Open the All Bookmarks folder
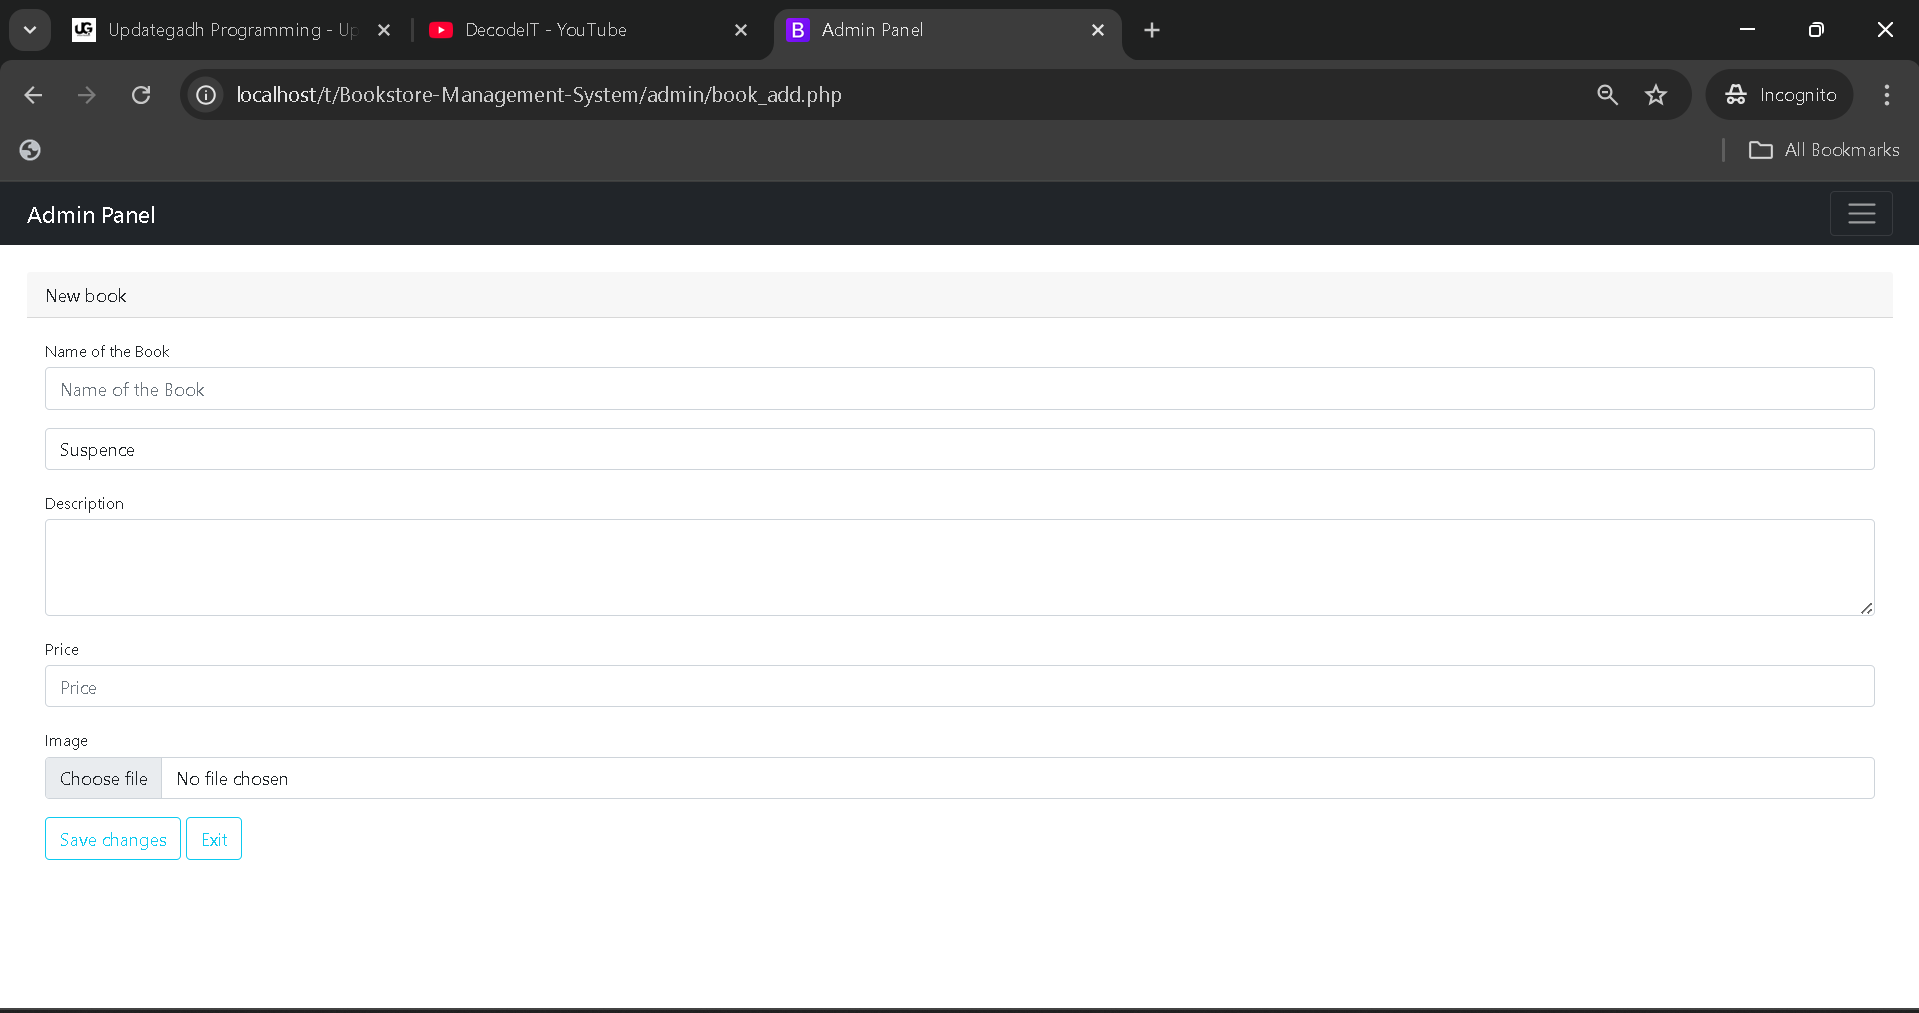Screen dimensions: 1919x1013 [x=1824, y=150]
